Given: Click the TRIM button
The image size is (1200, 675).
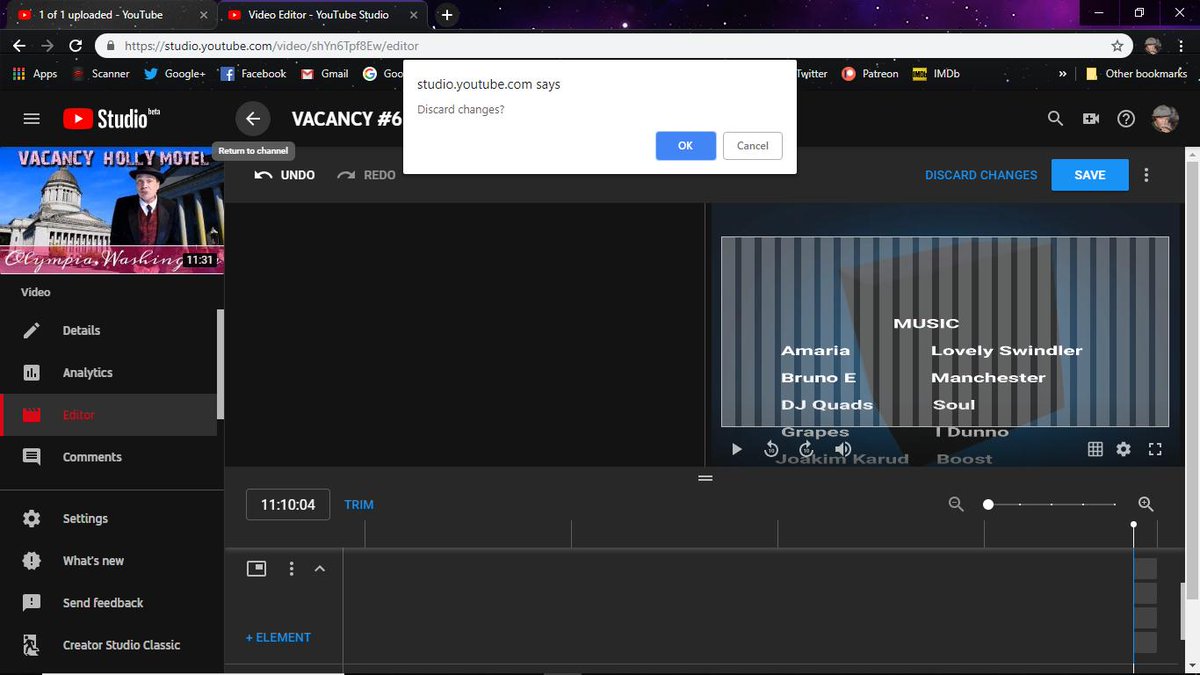Looking at the screenshot, I should coord(359,505).
